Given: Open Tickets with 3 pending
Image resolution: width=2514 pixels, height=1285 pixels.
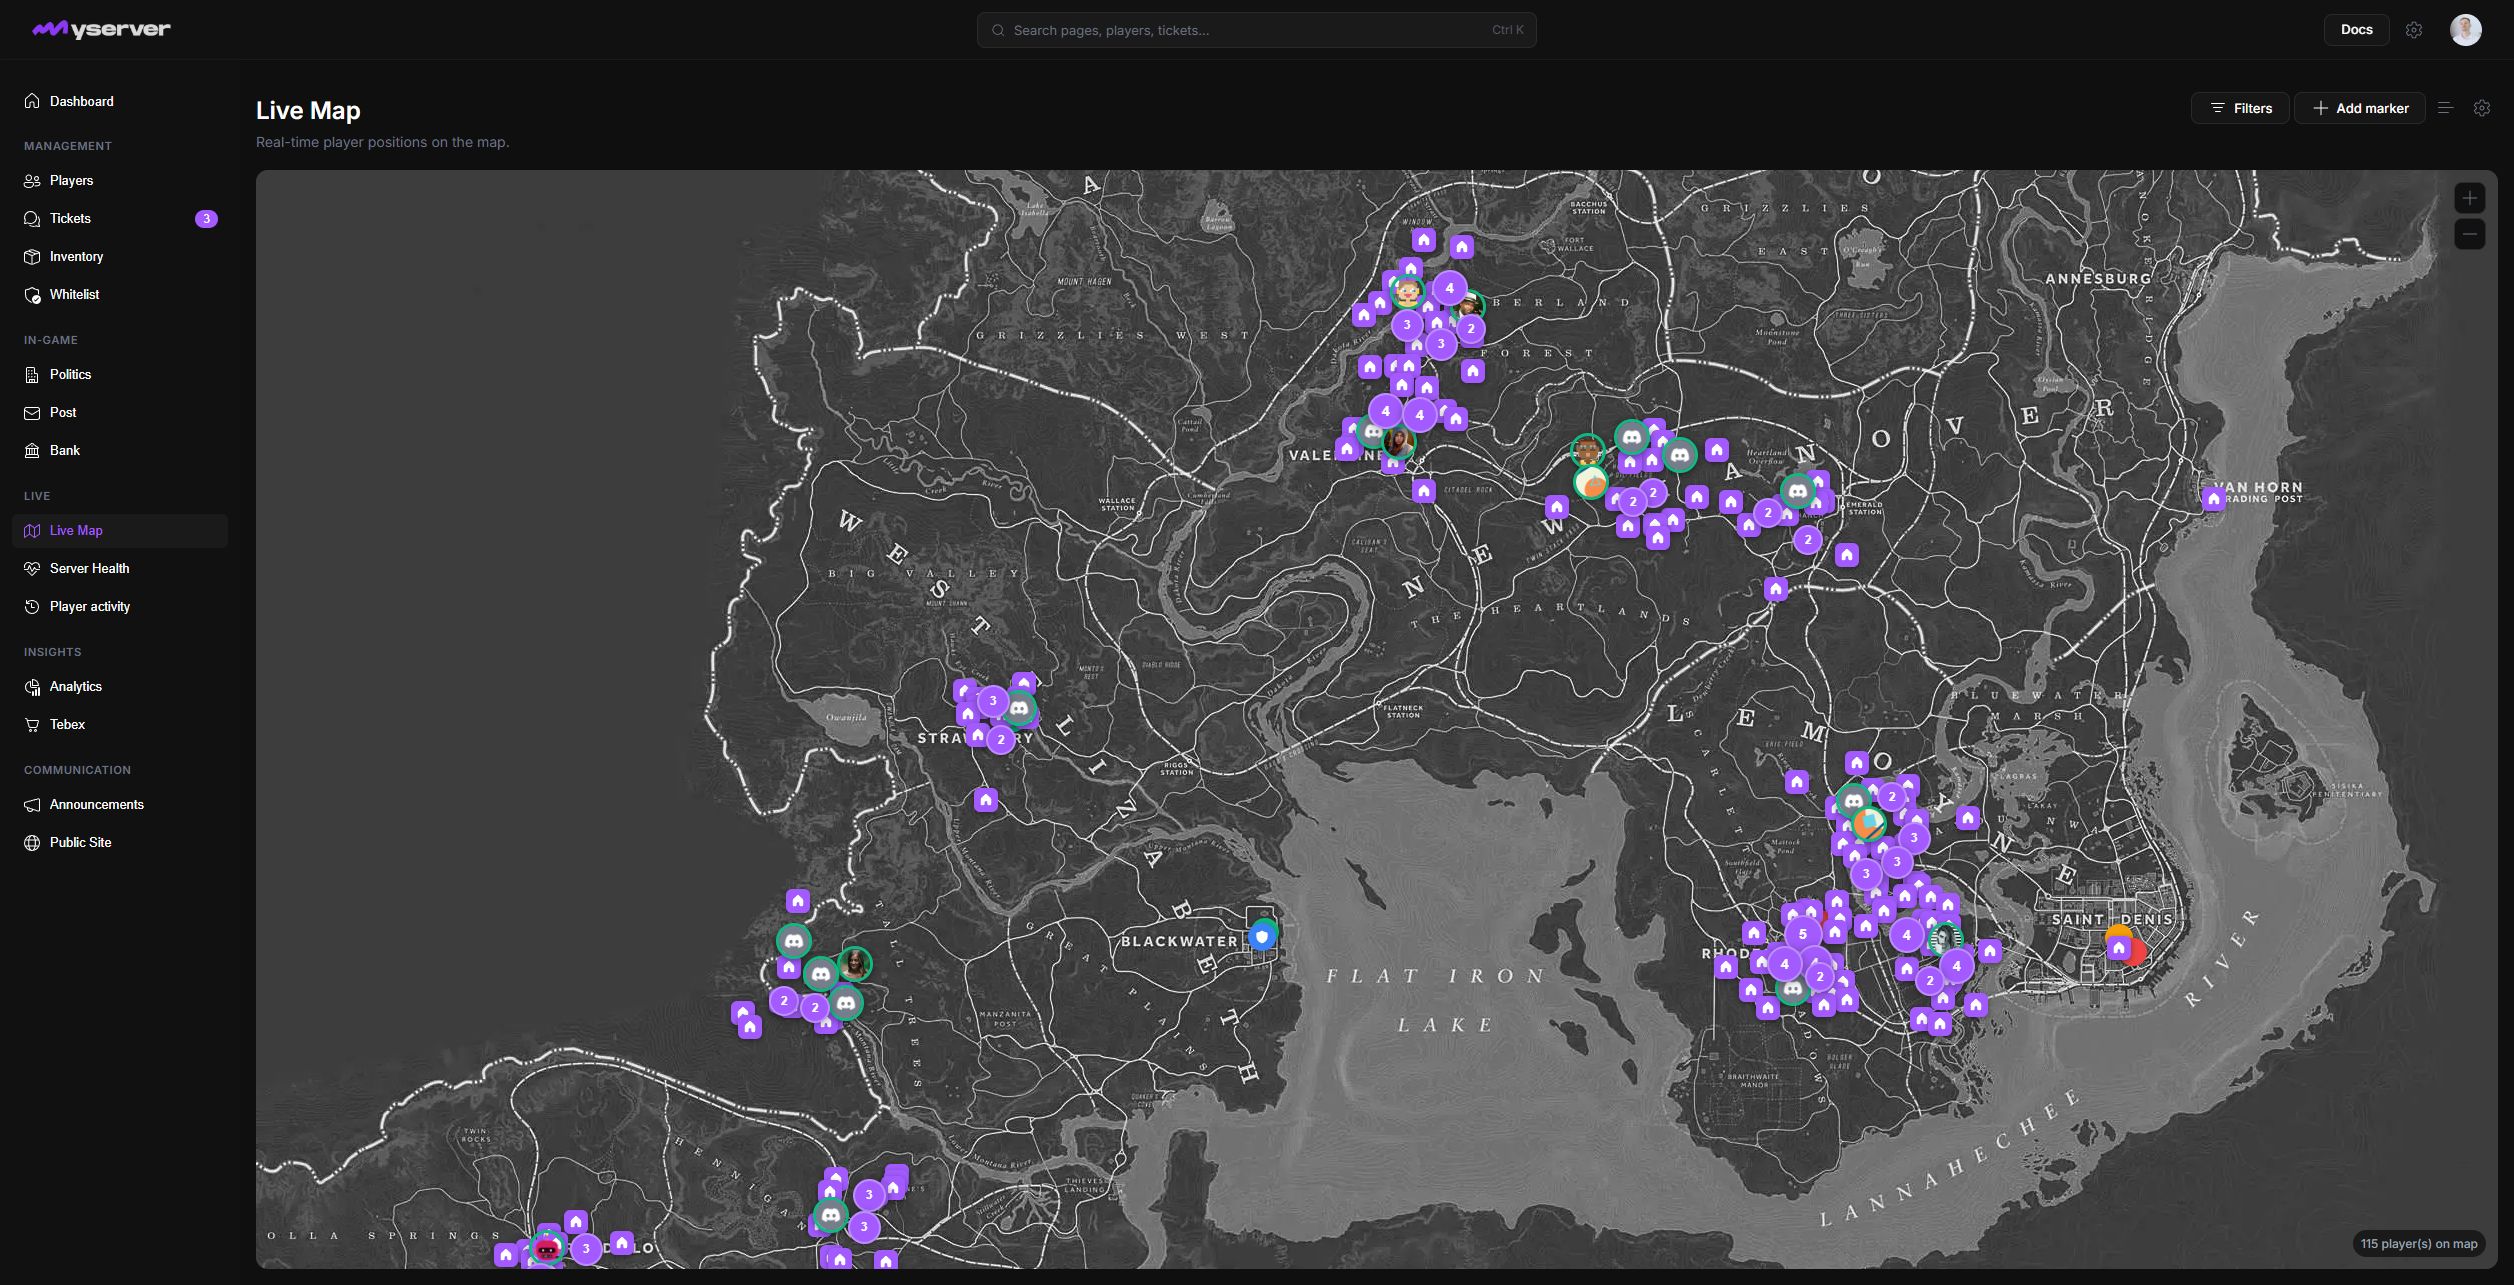Looking at the screenshot, I should (120, 218).
